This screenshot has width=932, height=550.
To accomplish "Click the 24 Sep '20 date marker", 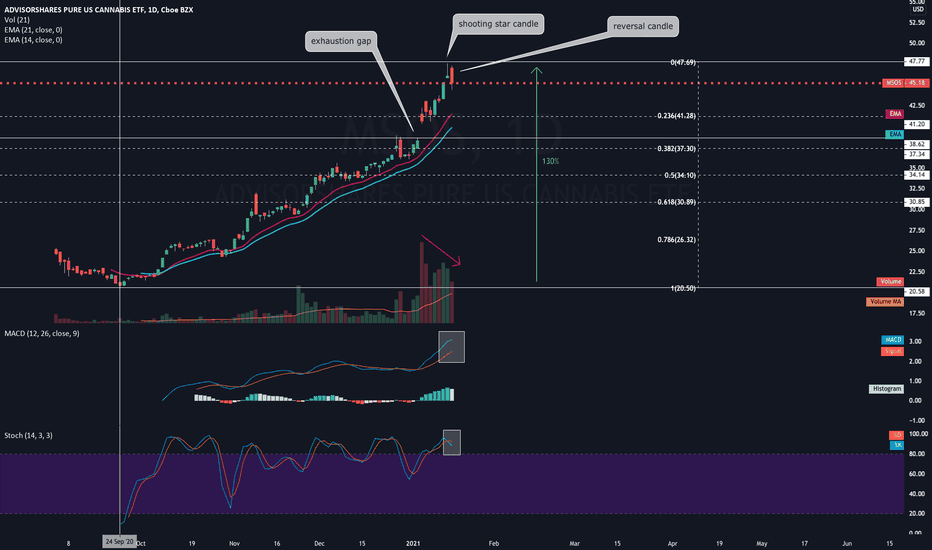I will (x=119, y=542).
